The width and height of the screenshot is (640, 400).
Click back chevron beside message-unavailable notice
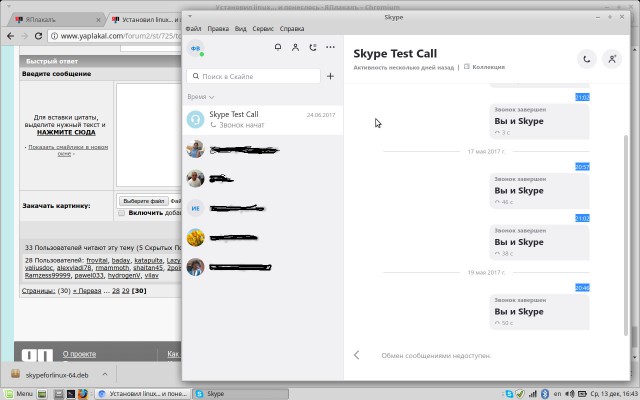tap(357, 355)
